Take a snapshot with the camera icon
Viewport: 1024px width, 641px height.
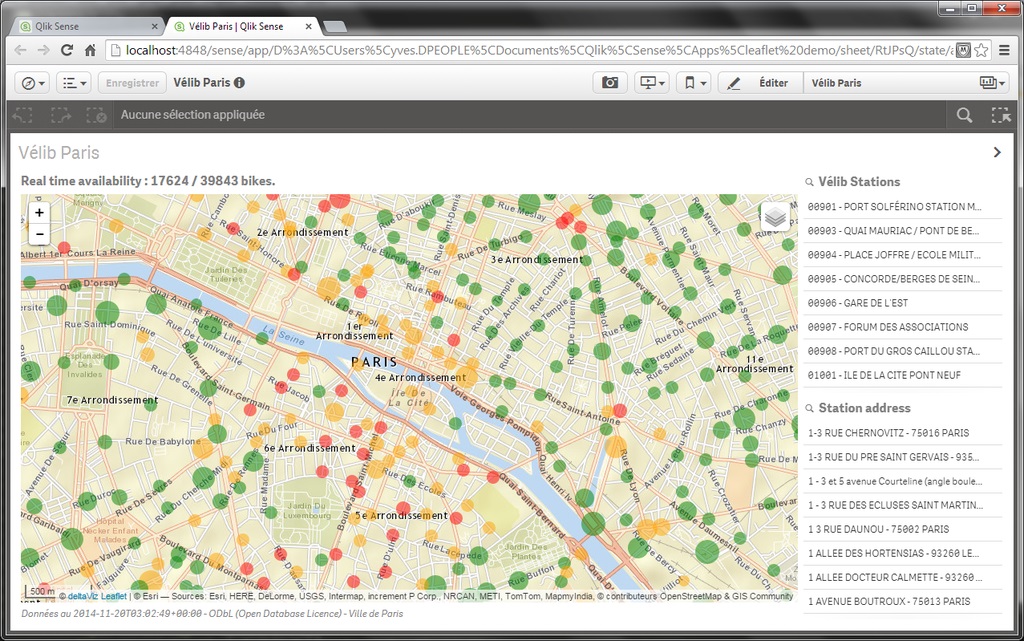point(610,83)
